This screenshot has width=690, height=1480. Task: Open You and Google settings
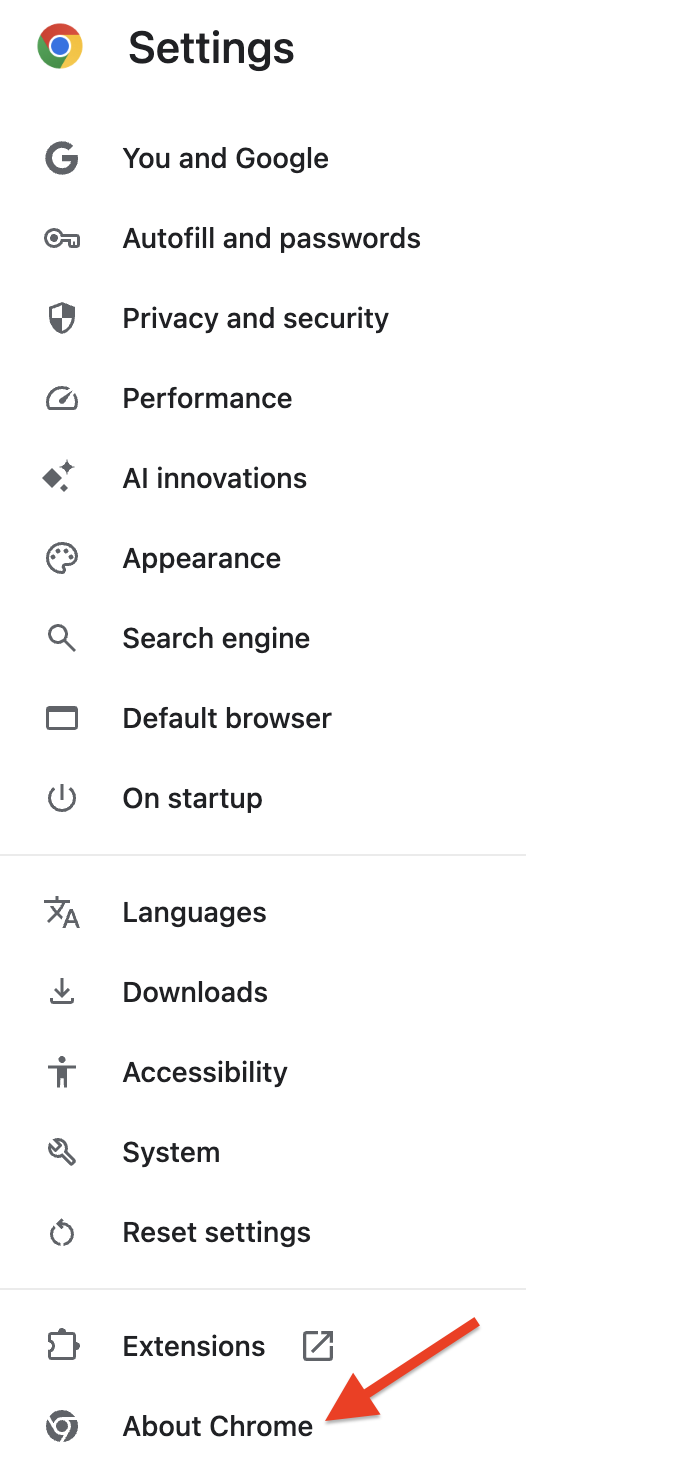point(225,158)
